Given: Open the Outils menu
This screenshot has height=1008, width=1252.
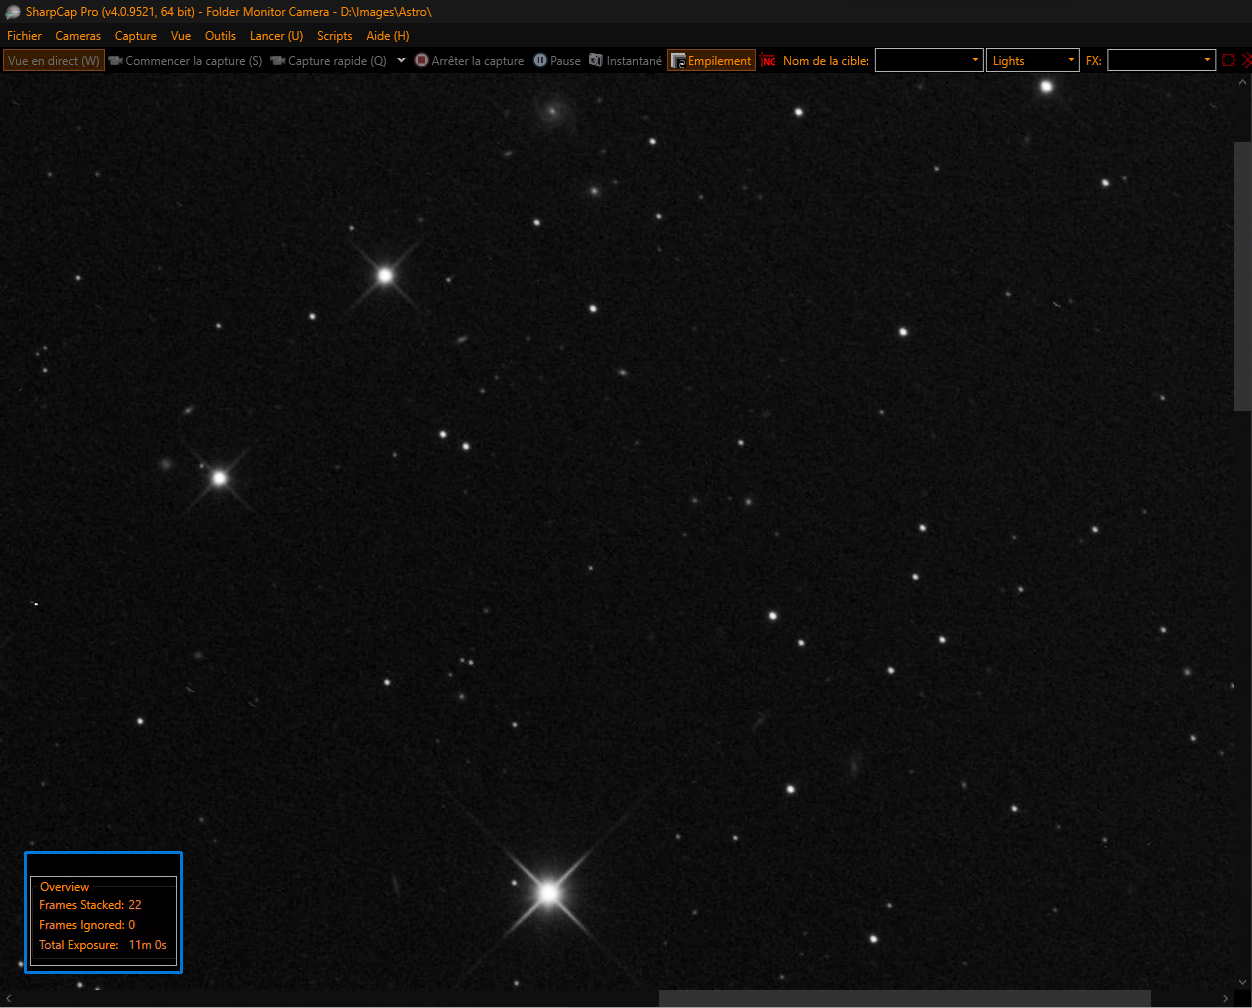Looking at the screenshot, I should click(220, 36).
